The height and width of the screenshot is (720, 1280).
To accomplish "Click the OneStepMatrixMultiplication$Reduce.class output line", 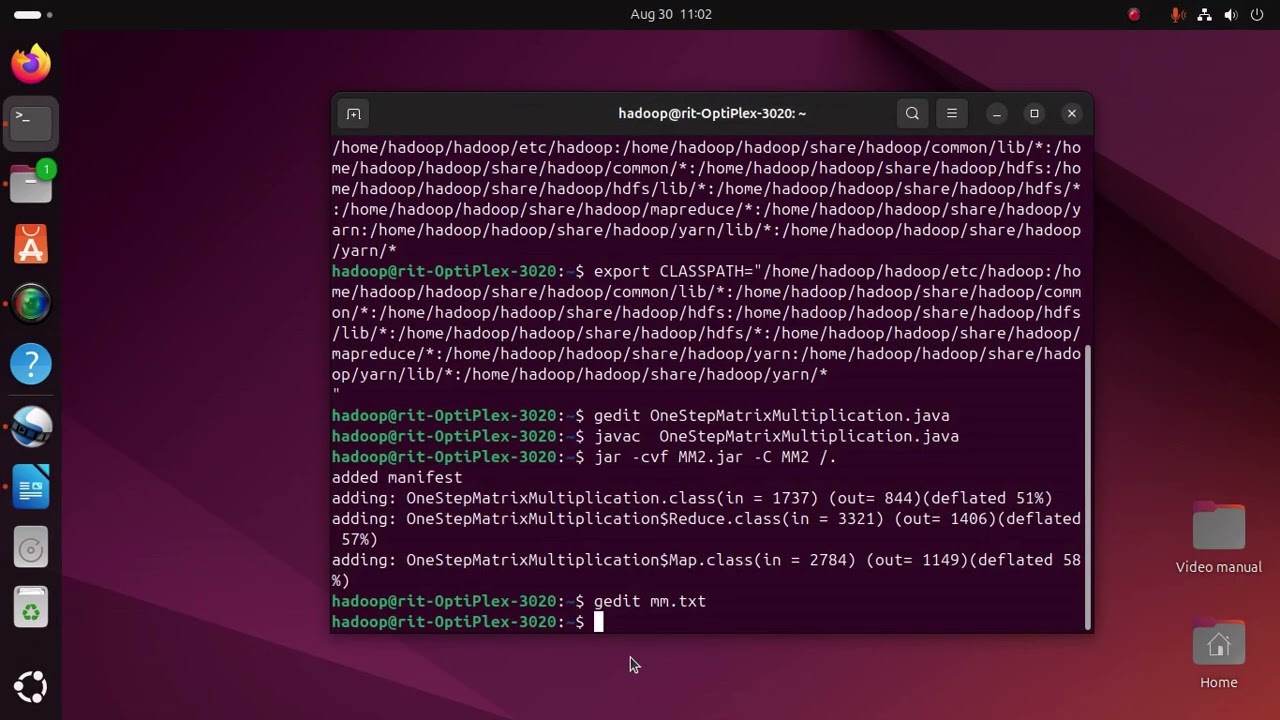I will (706, 529).
